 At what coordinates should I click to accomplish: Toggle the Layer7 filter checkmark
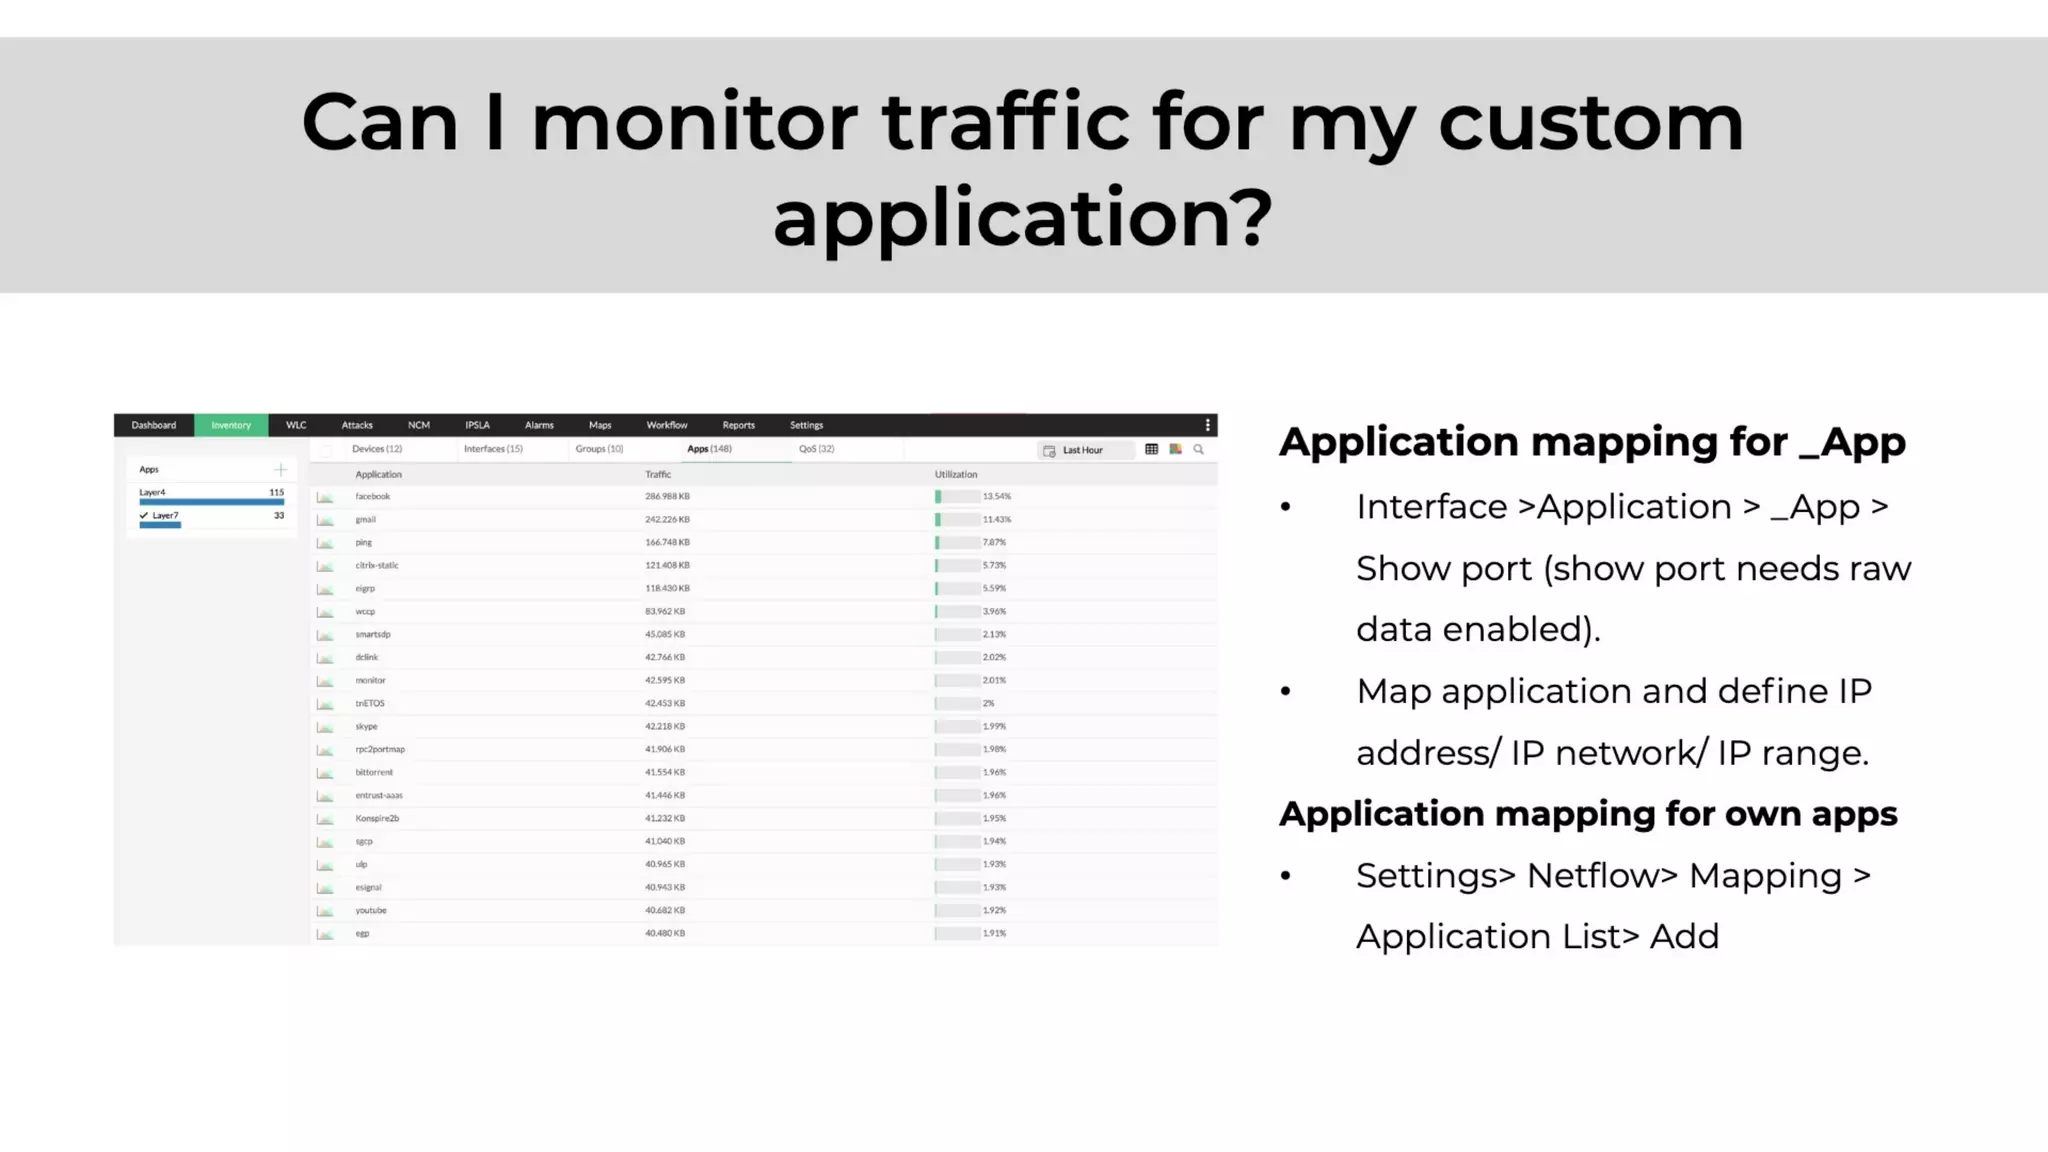[x=144, y=516]
